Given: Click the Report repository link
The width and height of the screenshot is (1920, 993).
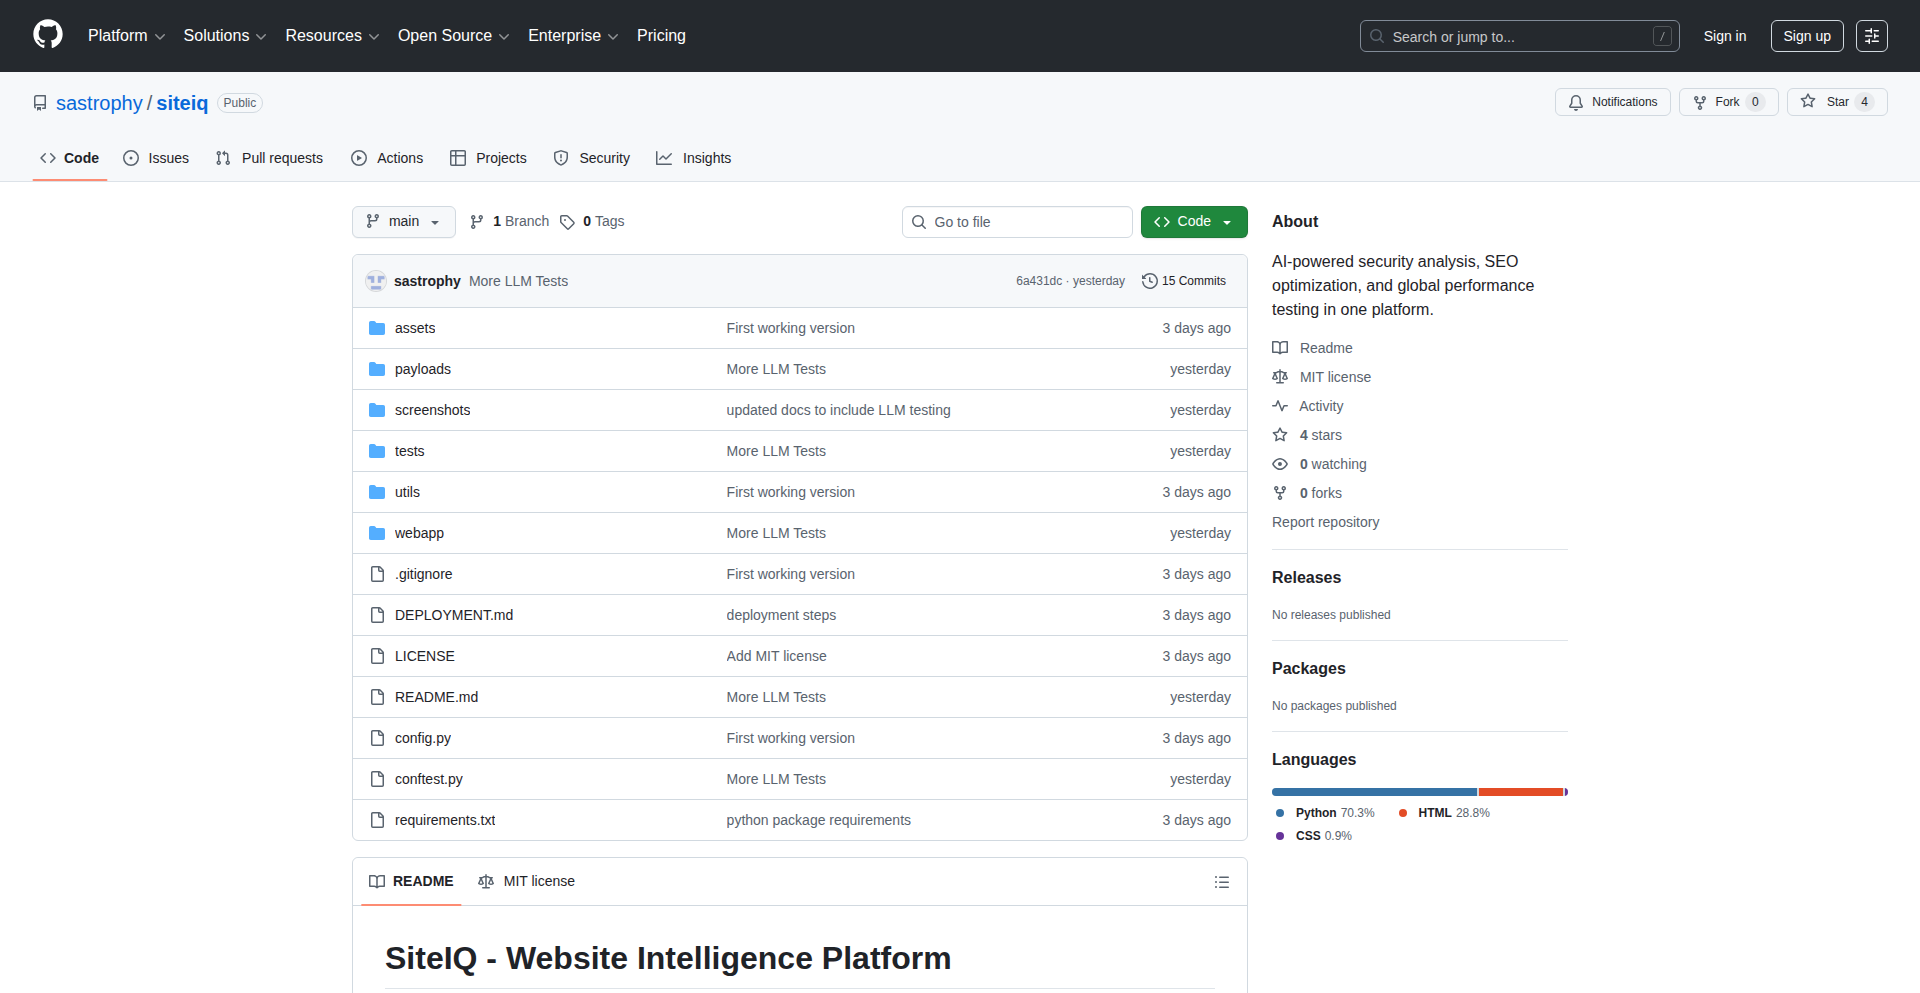Looking at the screenshot, I should [x=1325, y=521].
